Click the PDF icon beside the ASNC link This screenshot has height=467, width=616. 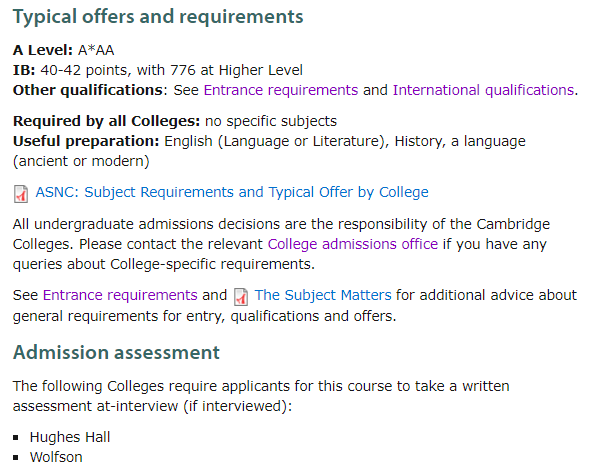[x=21, y=194]
